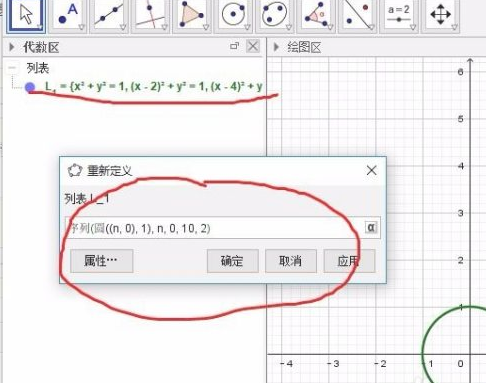Collapse the 列表 tree group
Viewport: 486px width, 383px height.
pyautogui.click(x=12, y=68)
